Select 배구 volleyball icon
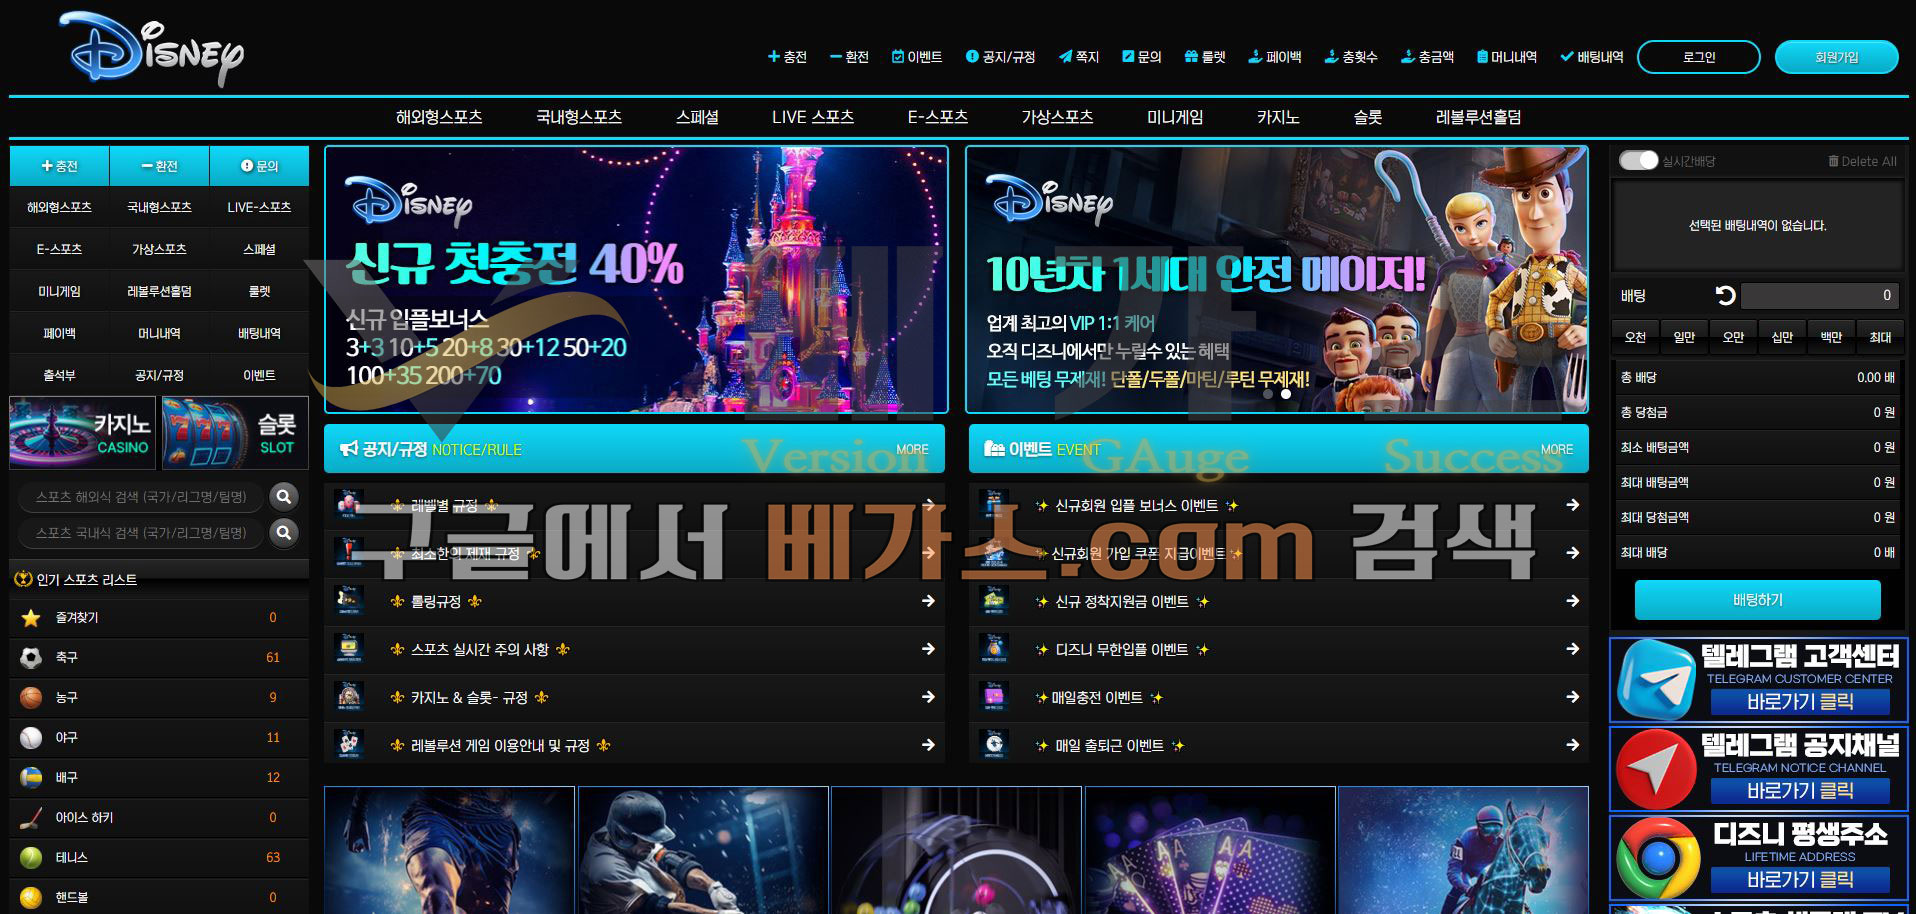Screen dimensions: 1916x914 (x=31, y=777)
